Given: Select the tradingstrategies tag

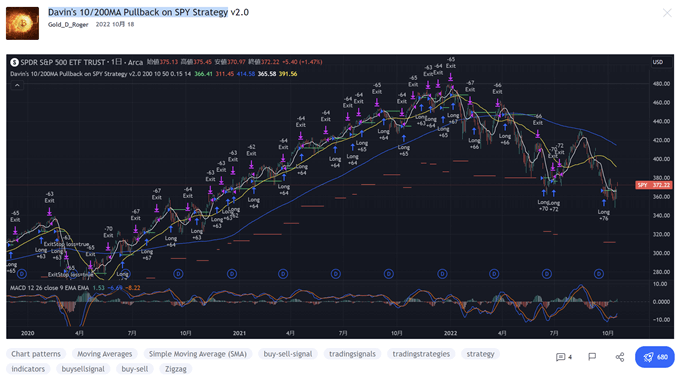Looking at the screenshot, I should click(x=421, y=354).
